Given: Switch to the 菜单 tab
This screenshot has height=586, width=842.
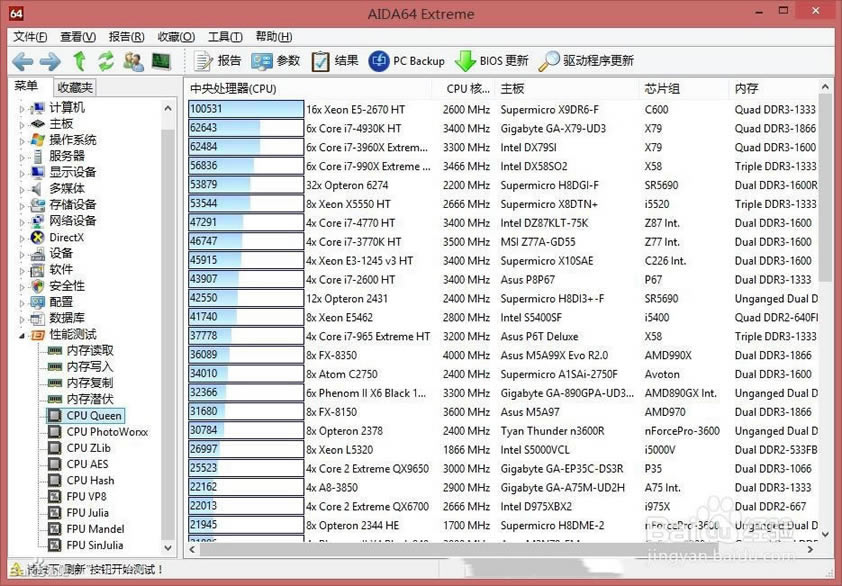Looking at the screenshot, I should click(26, 86).
